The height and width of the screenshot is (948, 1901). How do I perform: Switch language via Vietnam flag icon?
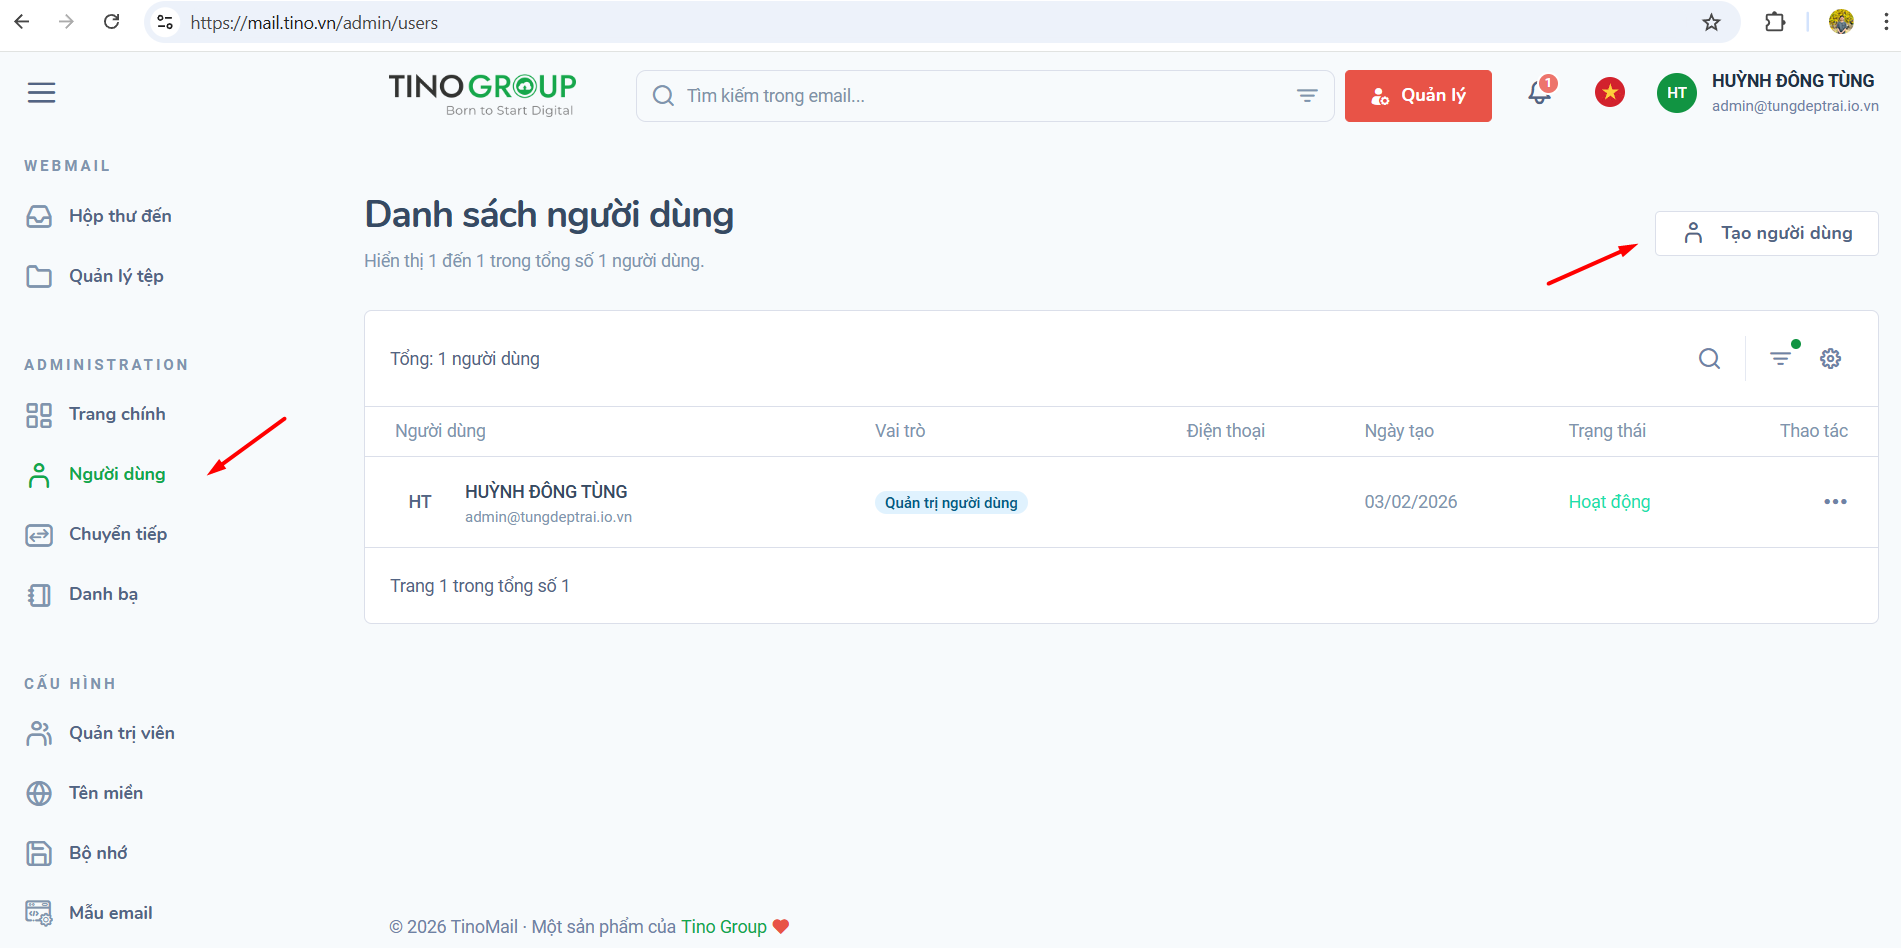tap(1609, 93)
